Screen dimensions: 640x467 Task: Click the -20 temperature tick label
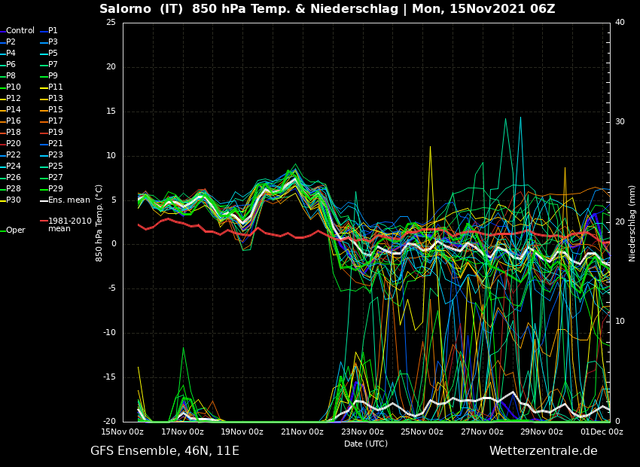pyautogui.click(x=110, y=421)
